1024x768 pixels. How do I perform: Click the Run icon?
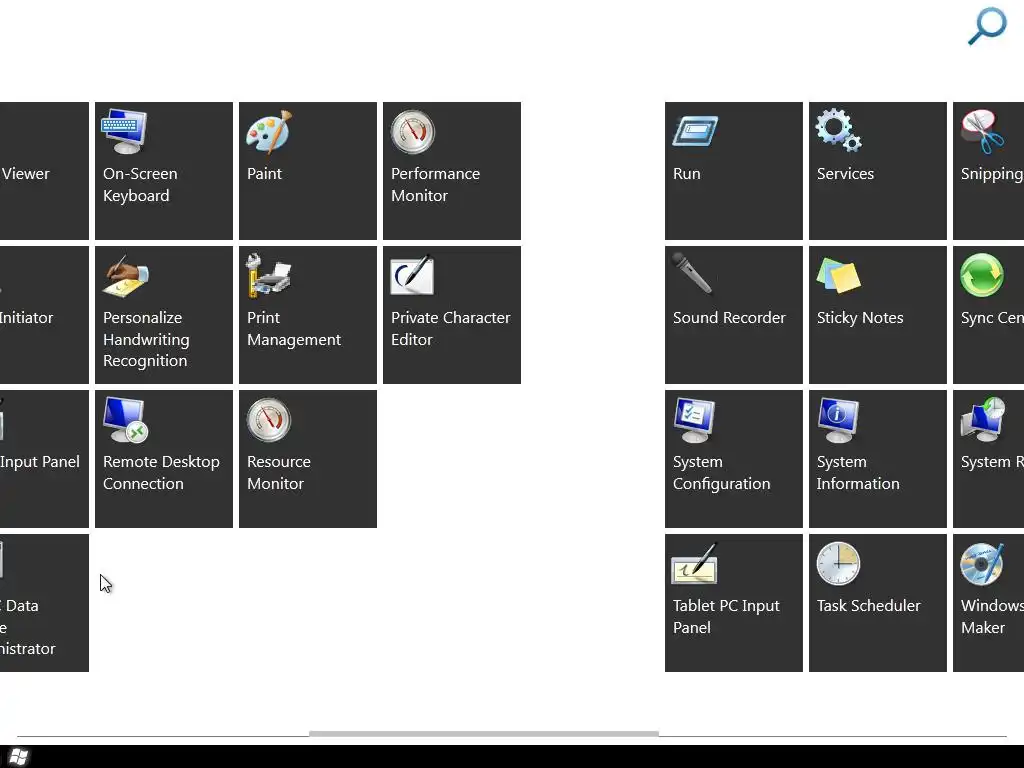pyautogui.click(x=695, y=131)
